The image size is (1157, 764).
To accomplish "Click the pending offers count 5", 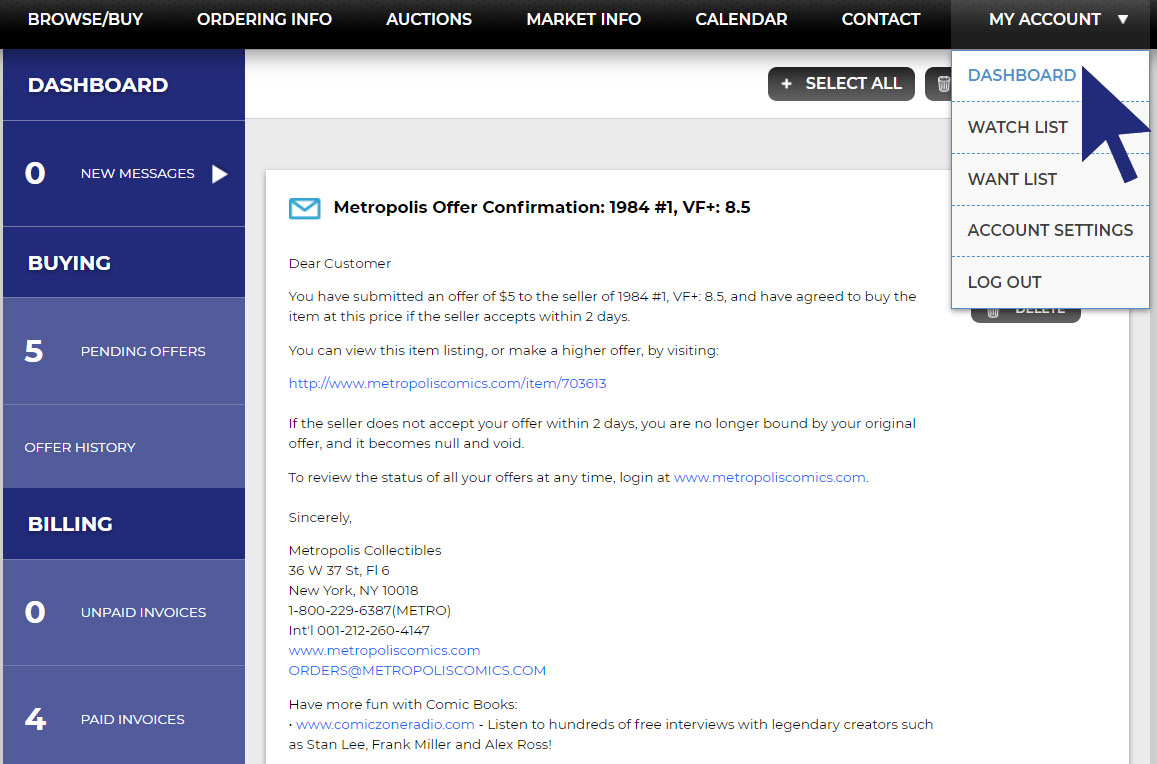I will point(34,351).
